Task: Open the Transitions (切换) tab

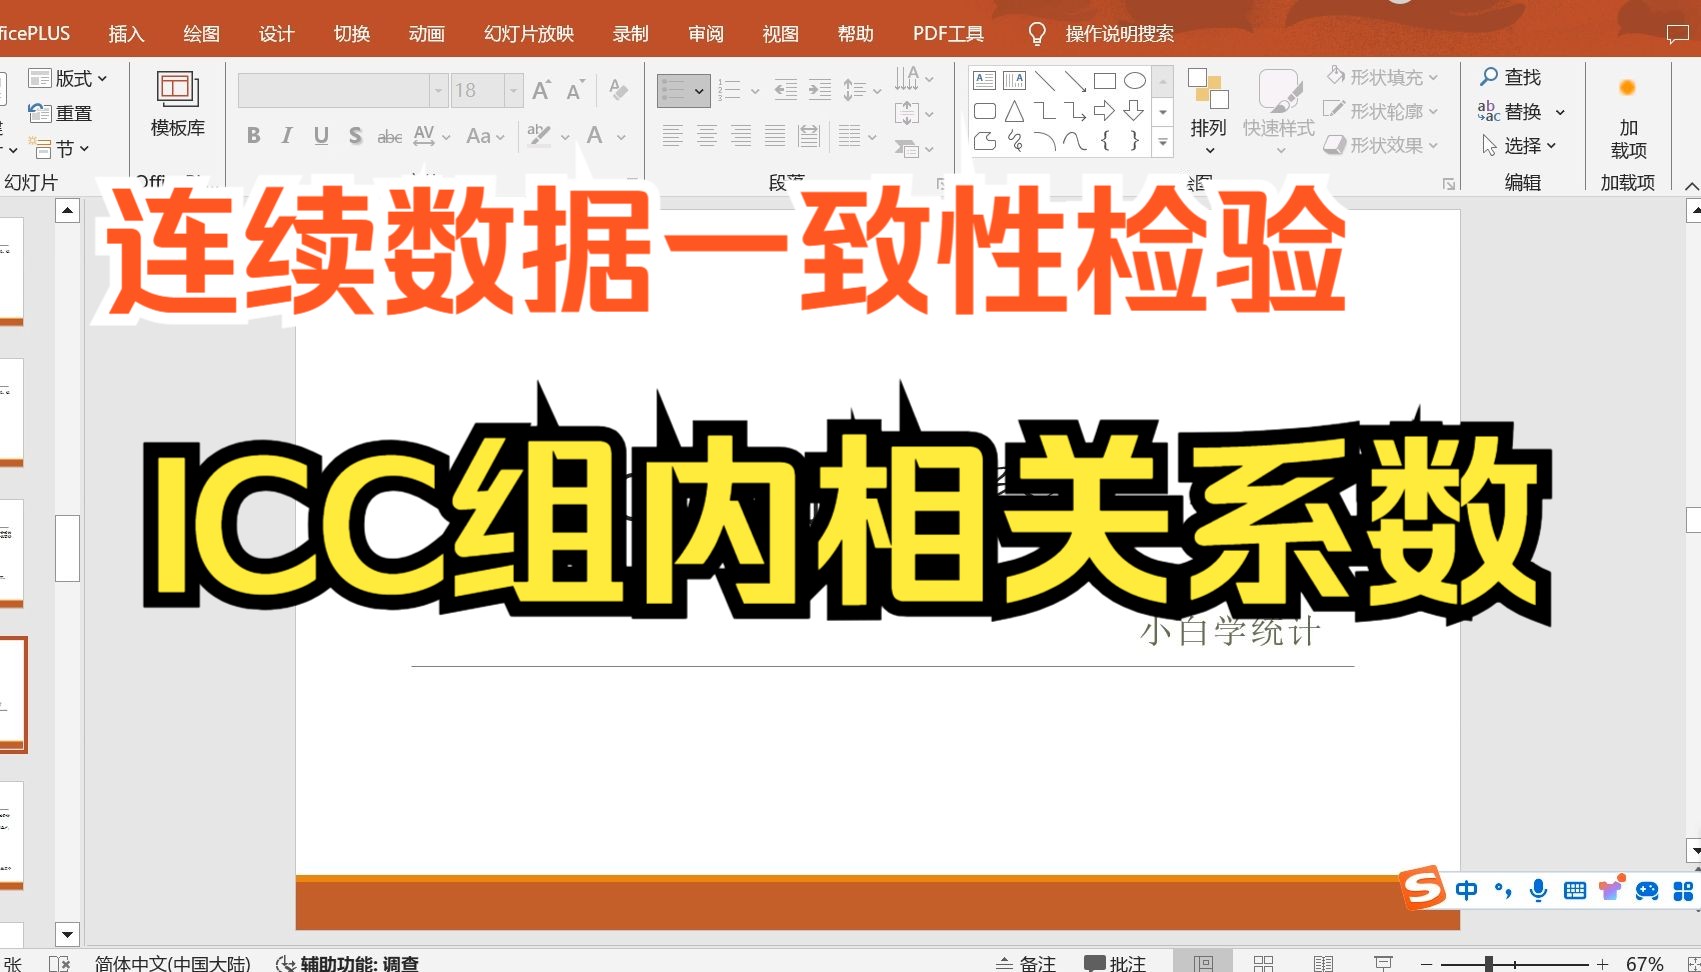Action: pos(351,34)
